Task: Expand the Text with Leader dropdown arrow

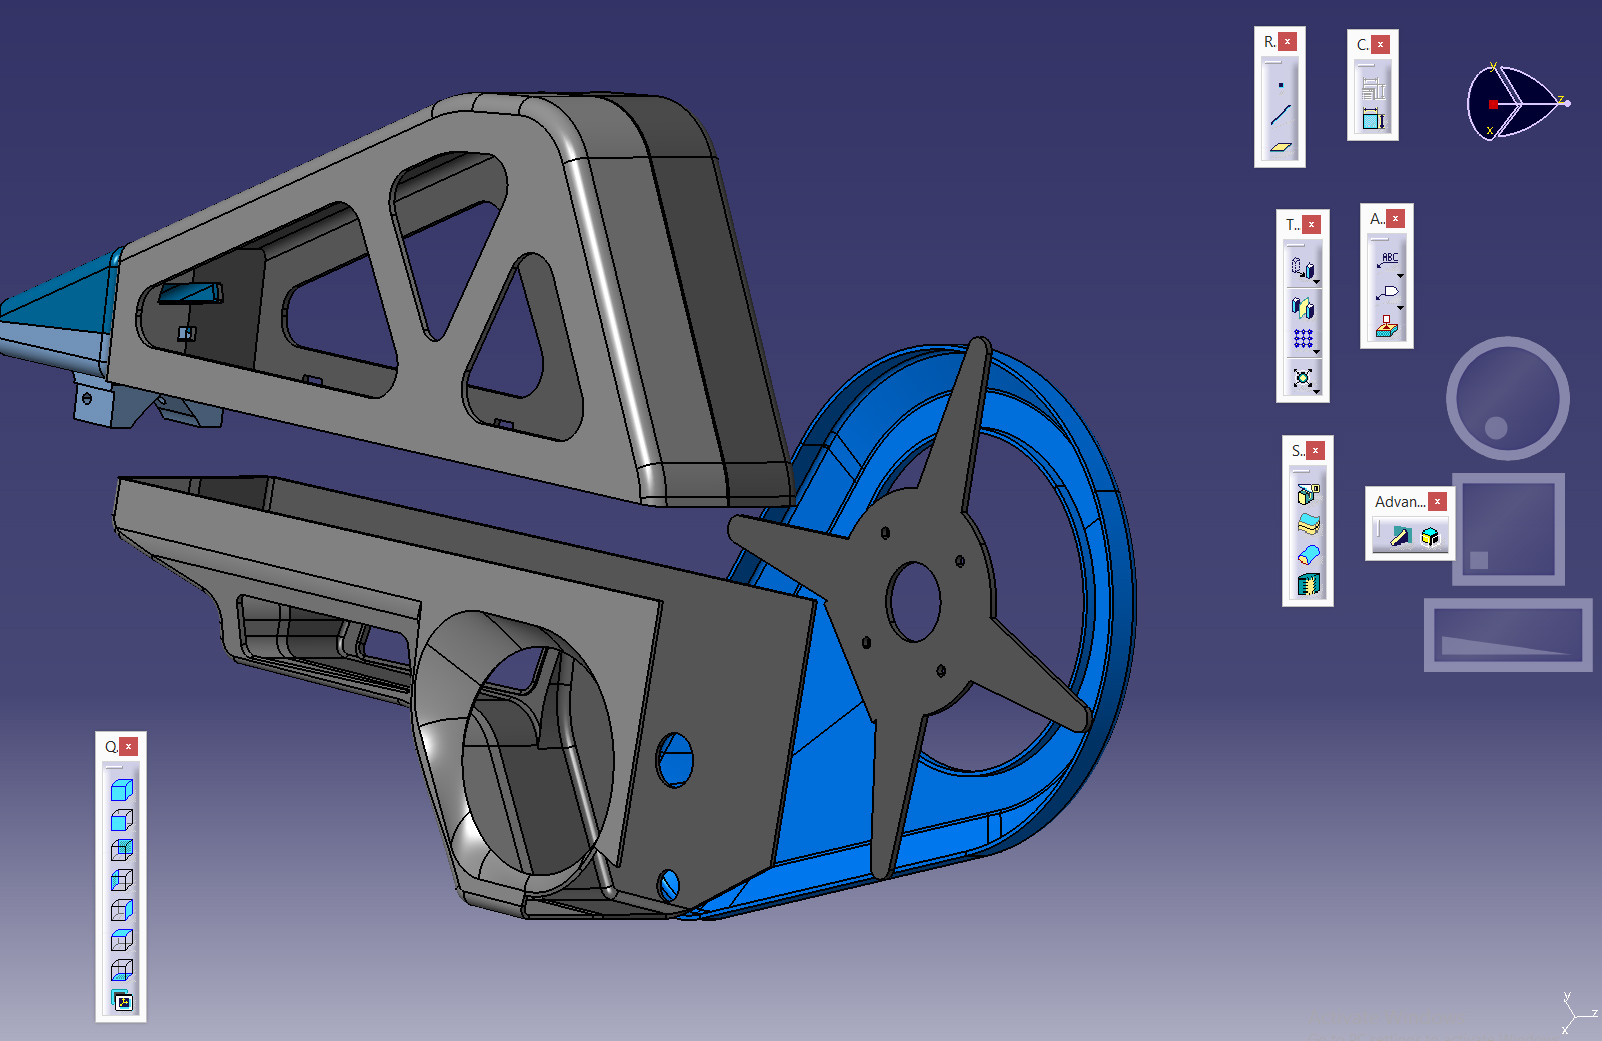Action: pos(1400,276)
